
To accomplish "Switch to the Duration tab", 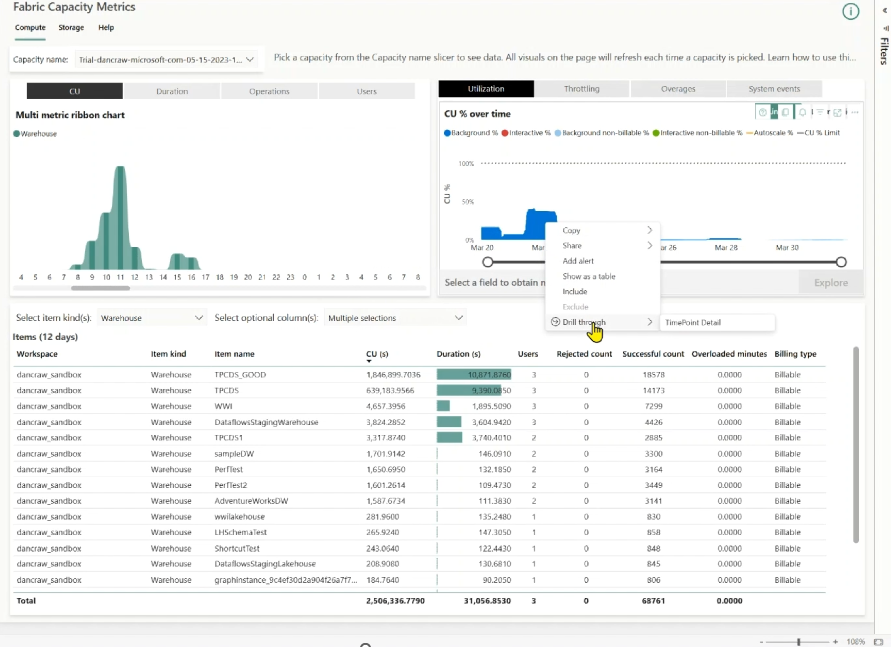I will pos(172,90).
